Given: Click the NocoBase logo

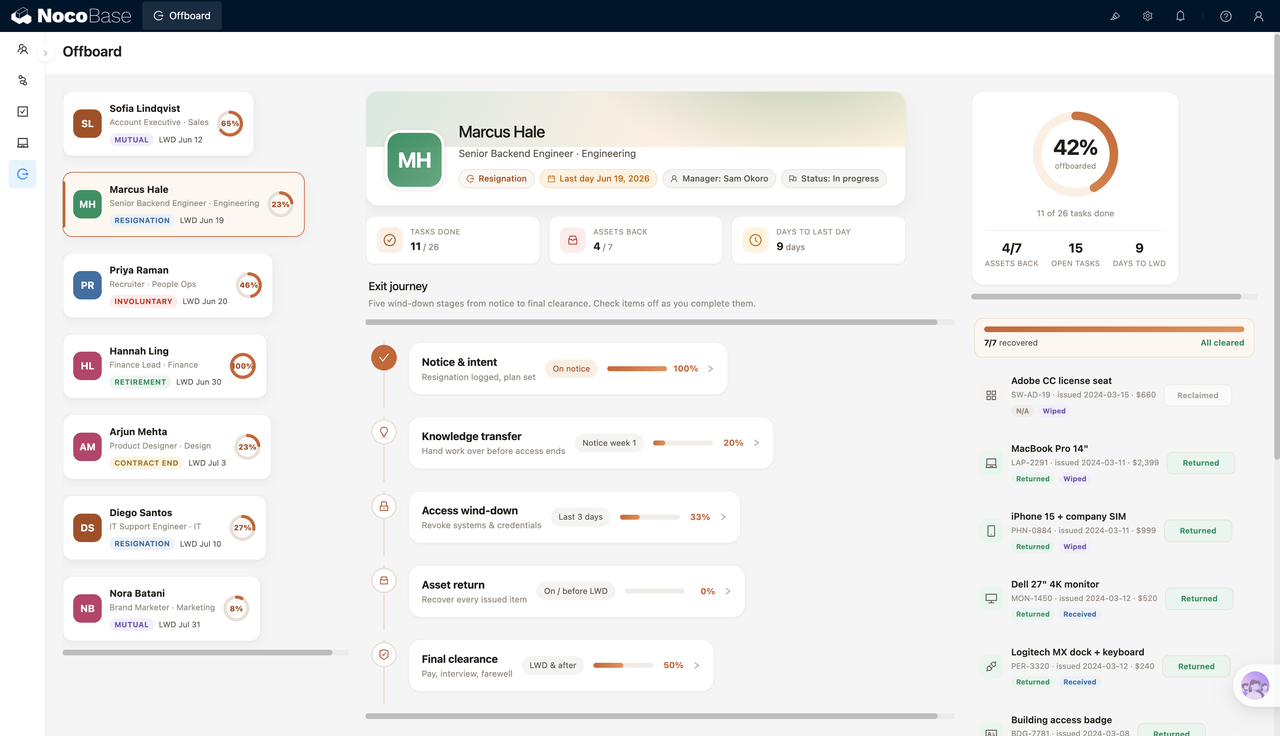Looking at the screenshot, I should coord(72,16).
